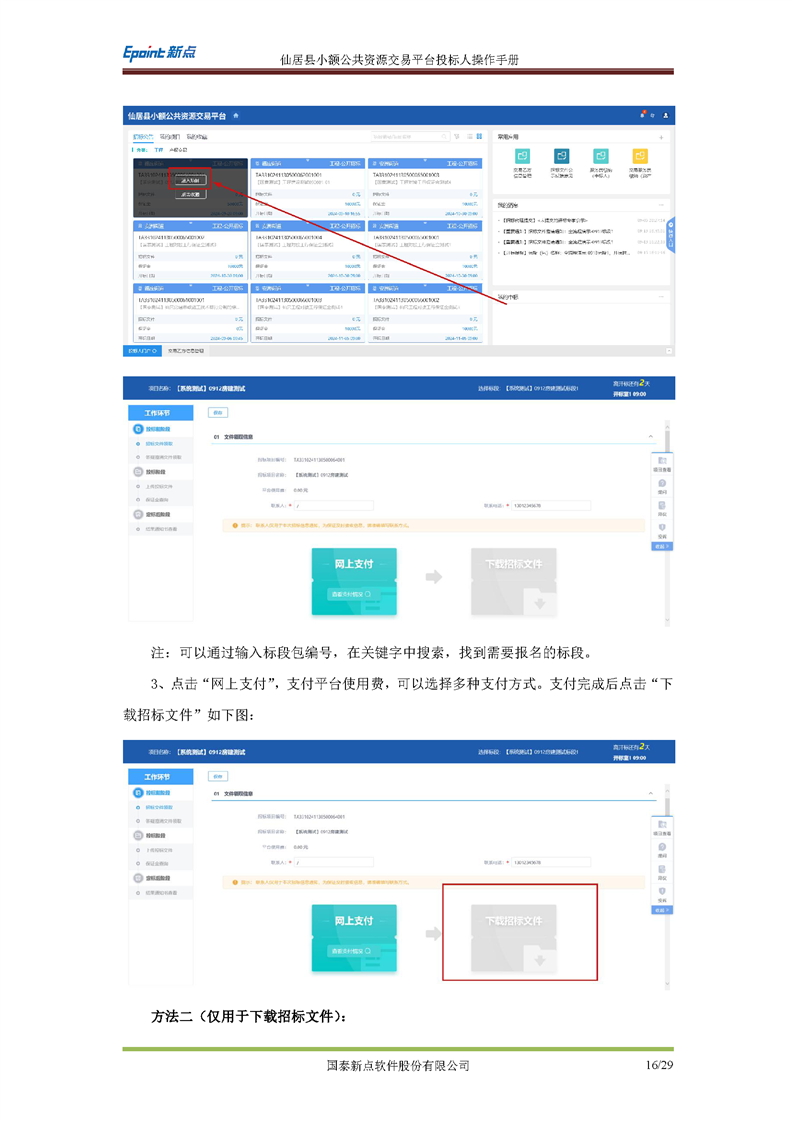Image resolution: width=793 pixels, height=1122 pixels.
Task: Switch to grid card view icon
Action: [x=479, y=136]
